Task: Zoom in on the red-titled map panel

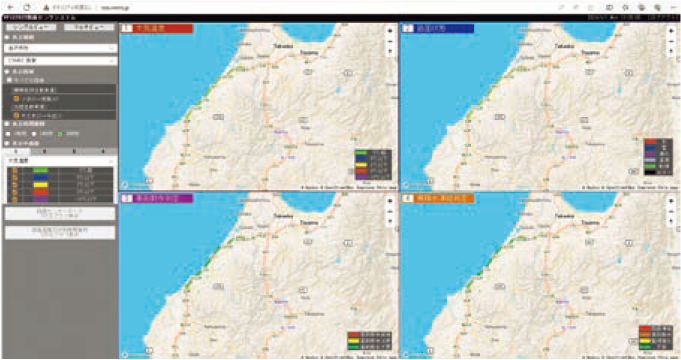Action: click(x=390, y=31)
